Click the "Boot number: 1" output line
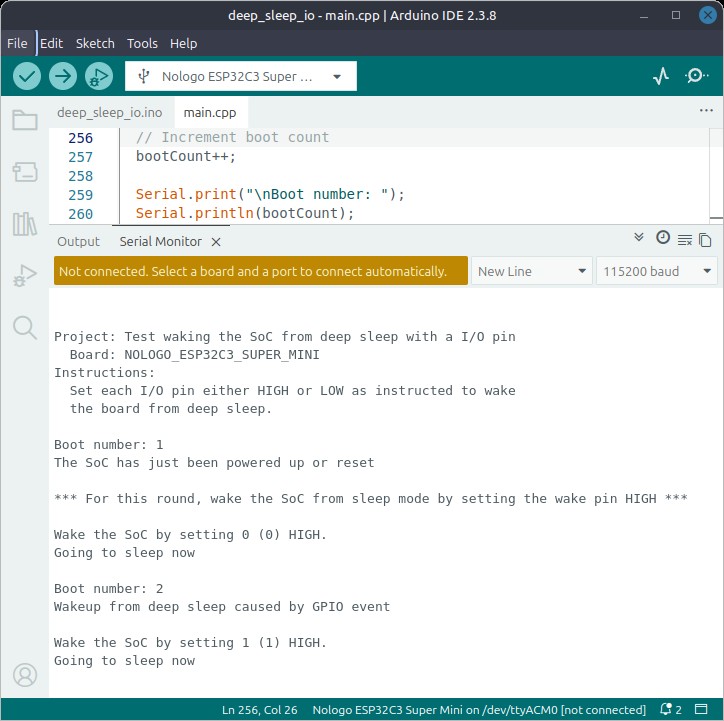 click(109, 445)
